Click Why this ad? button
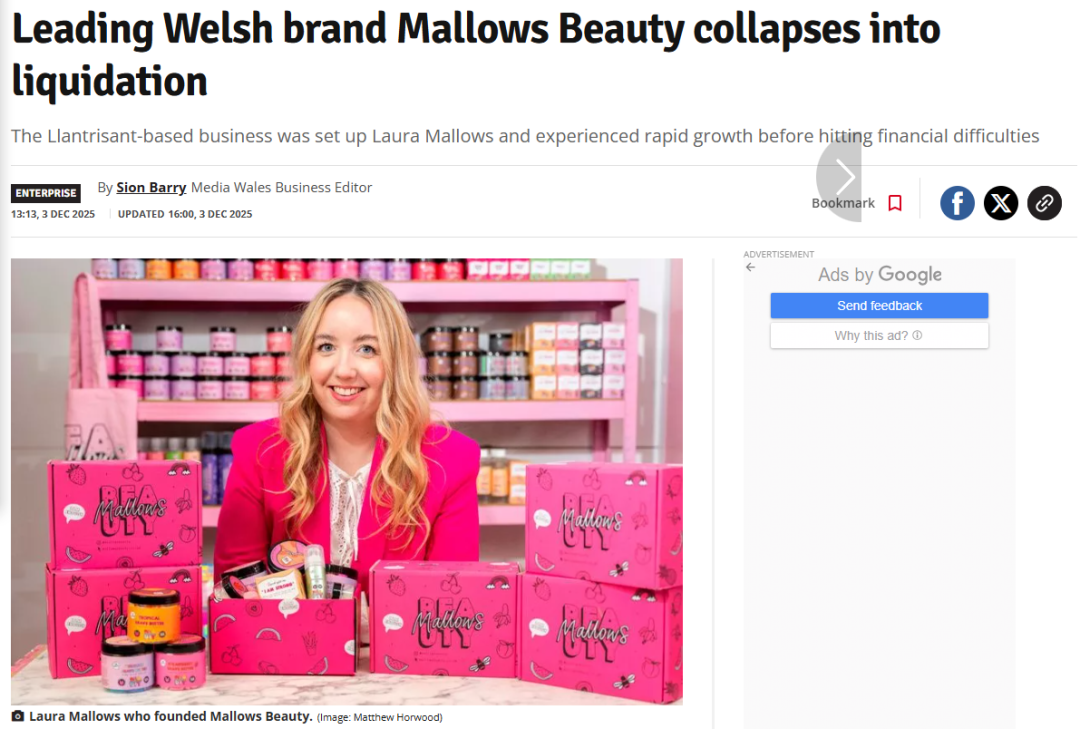The height and width of the screenshot is (729, 1080). [x=879, y=336]
